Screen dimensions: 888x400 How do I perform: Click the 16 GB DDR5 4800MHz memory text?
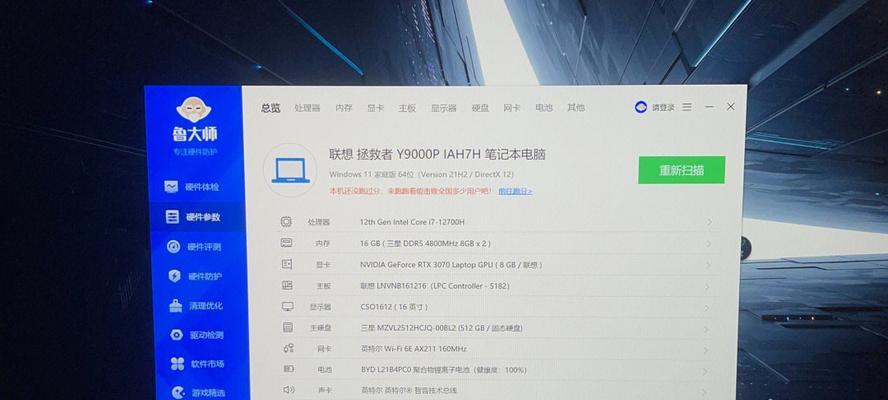pyautogui.click(x=425, y=244)
